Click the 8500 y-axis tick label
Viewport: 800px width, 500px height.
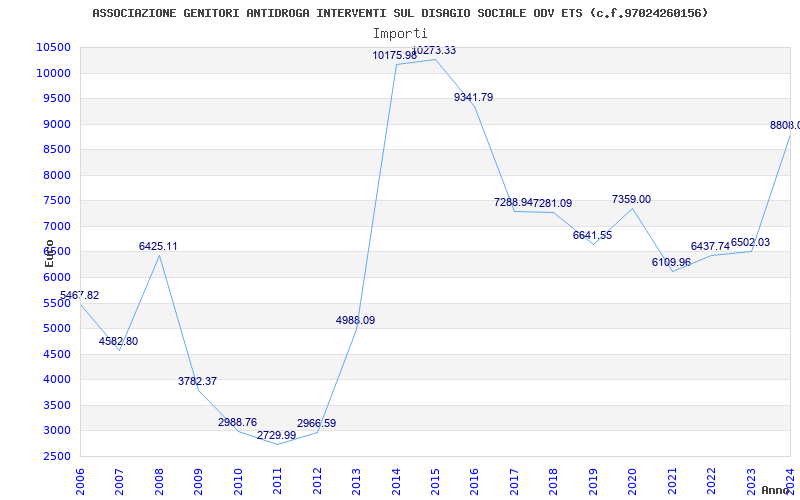point(56,150)
